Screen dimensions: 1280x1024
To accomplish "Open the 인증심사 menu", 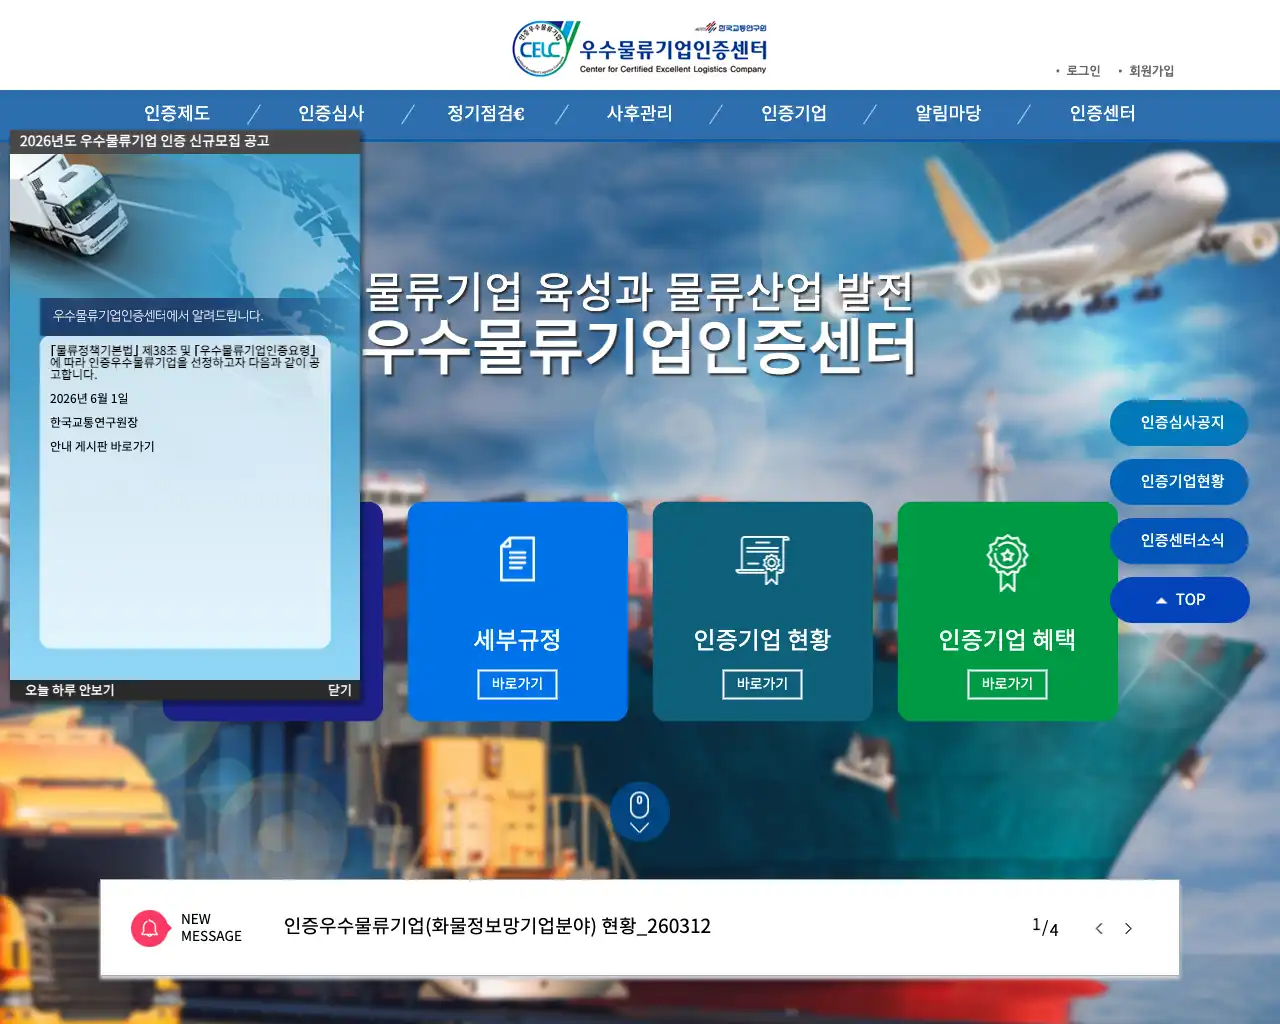I will tap(331, 113).
